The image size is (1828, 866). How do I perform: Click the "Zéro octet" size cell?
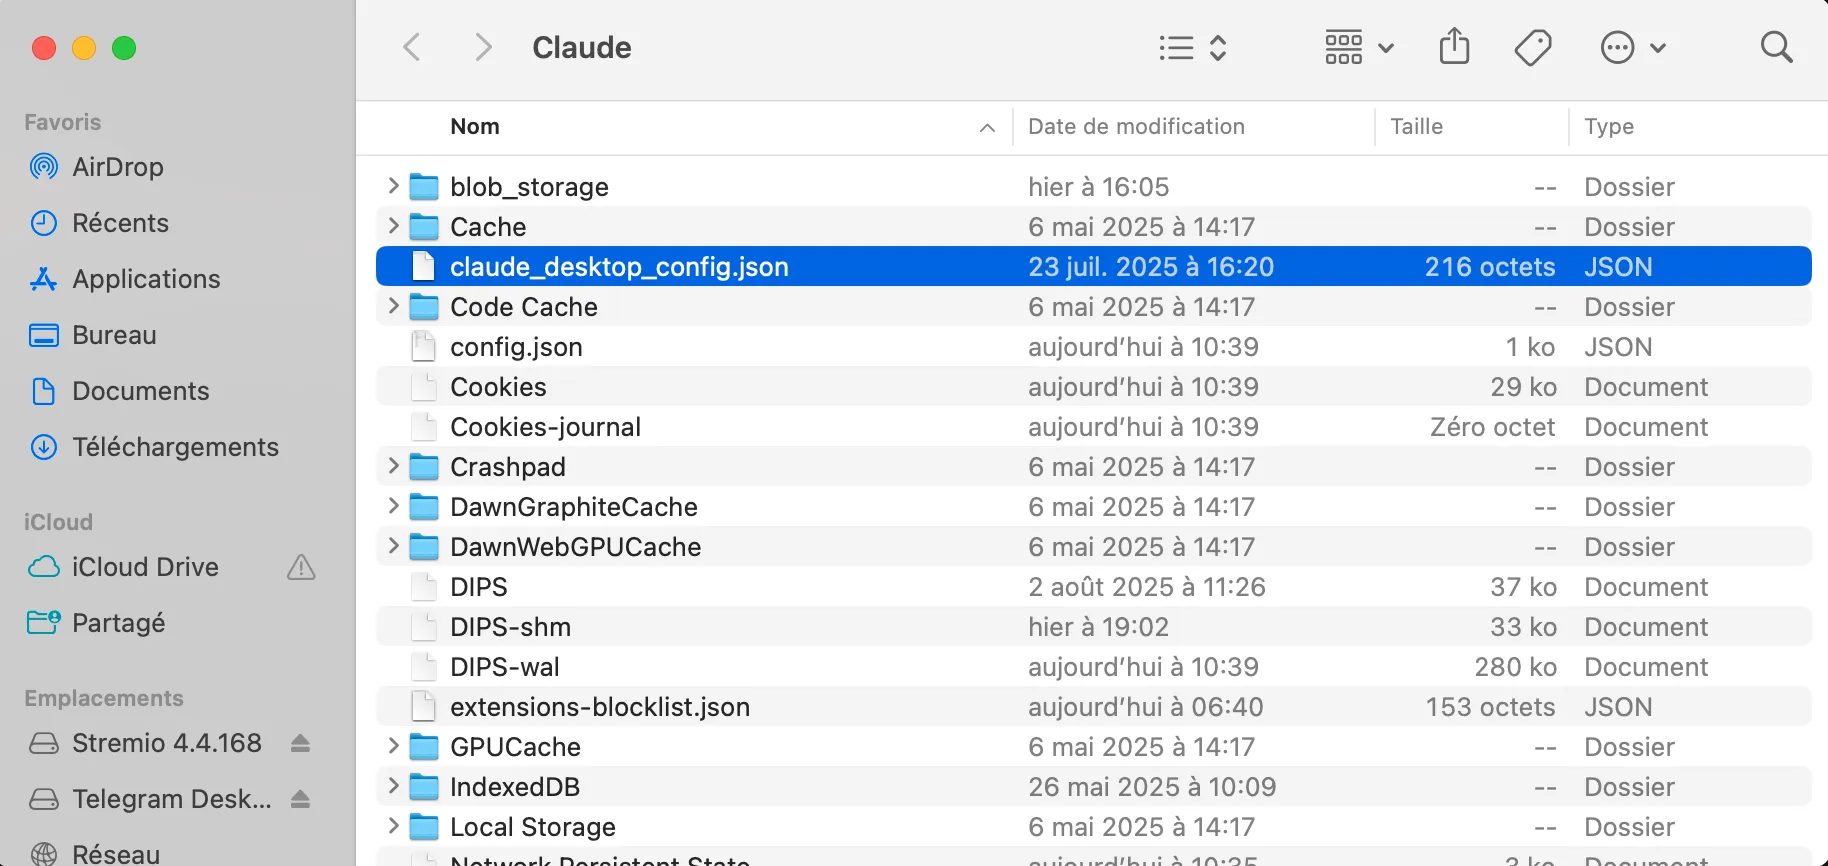click(1493, 427)
